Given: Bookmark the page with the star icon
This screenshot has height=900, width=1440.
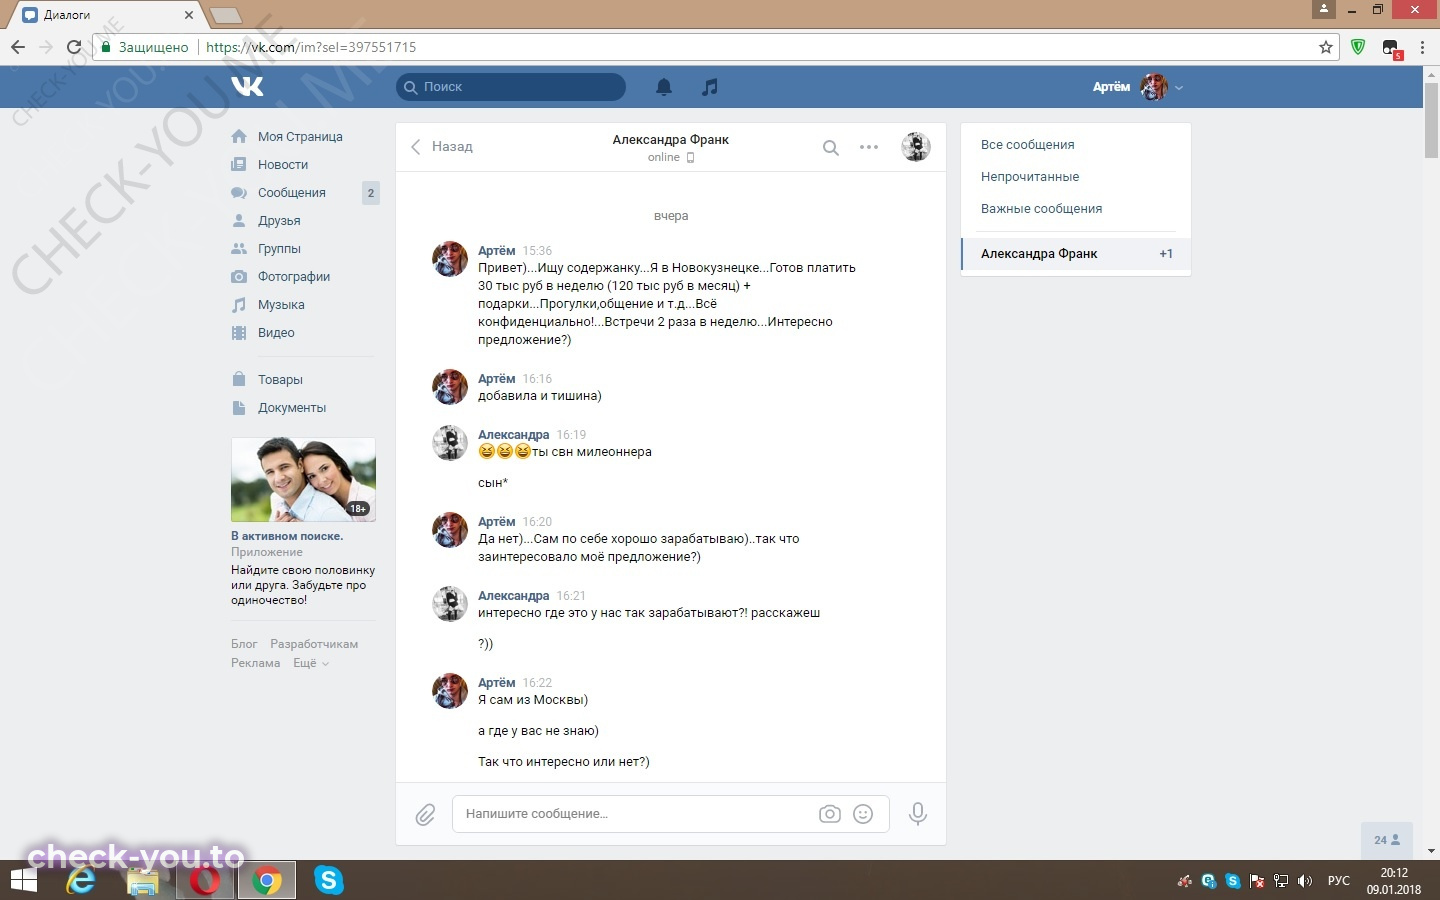Looking at the screenshot, I should [x=1326, y=47].
